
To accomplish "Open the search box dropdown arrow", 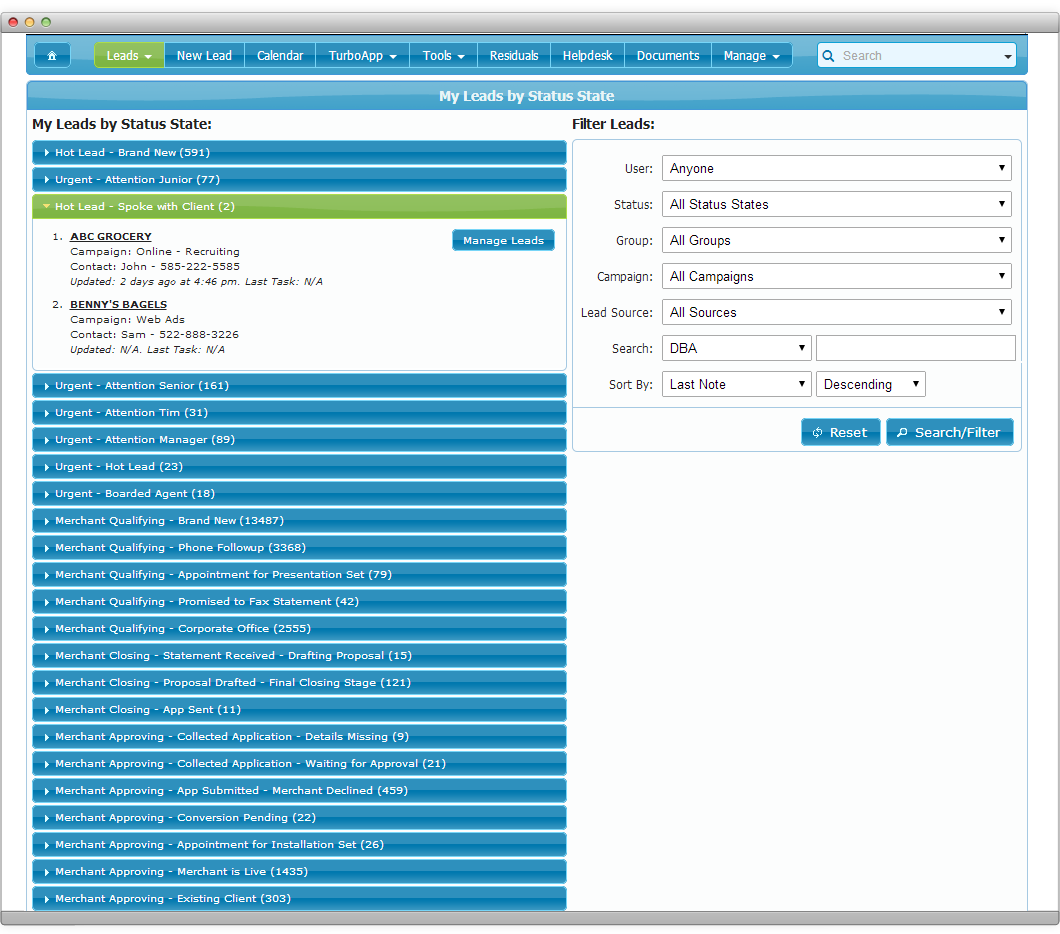I will coord(1007,57).
